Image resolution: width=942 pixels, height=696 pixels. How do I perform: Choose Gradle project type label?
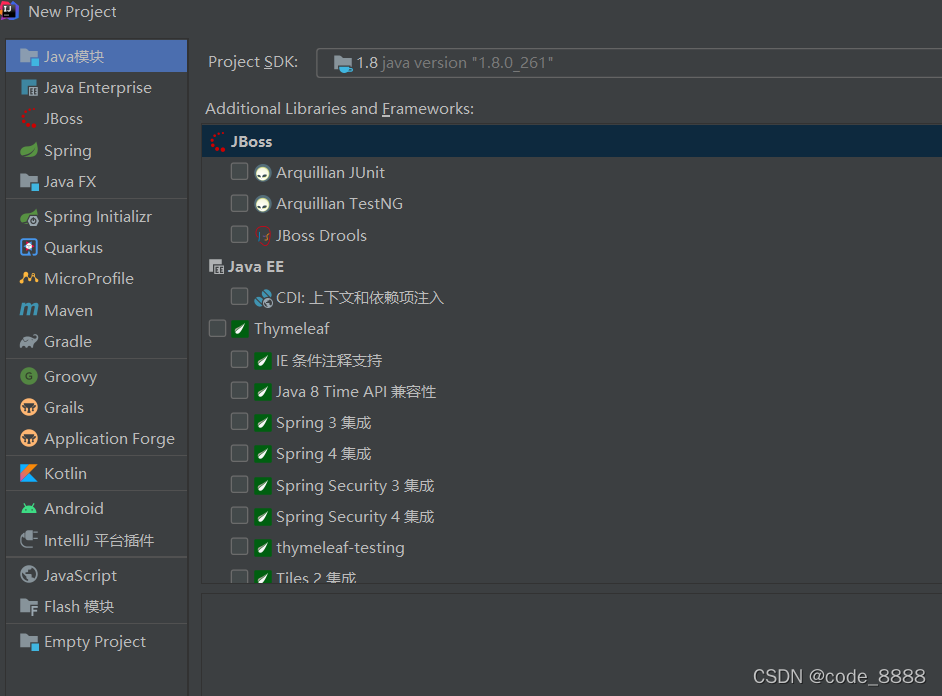pyautogui.click(x=68, y=342)
